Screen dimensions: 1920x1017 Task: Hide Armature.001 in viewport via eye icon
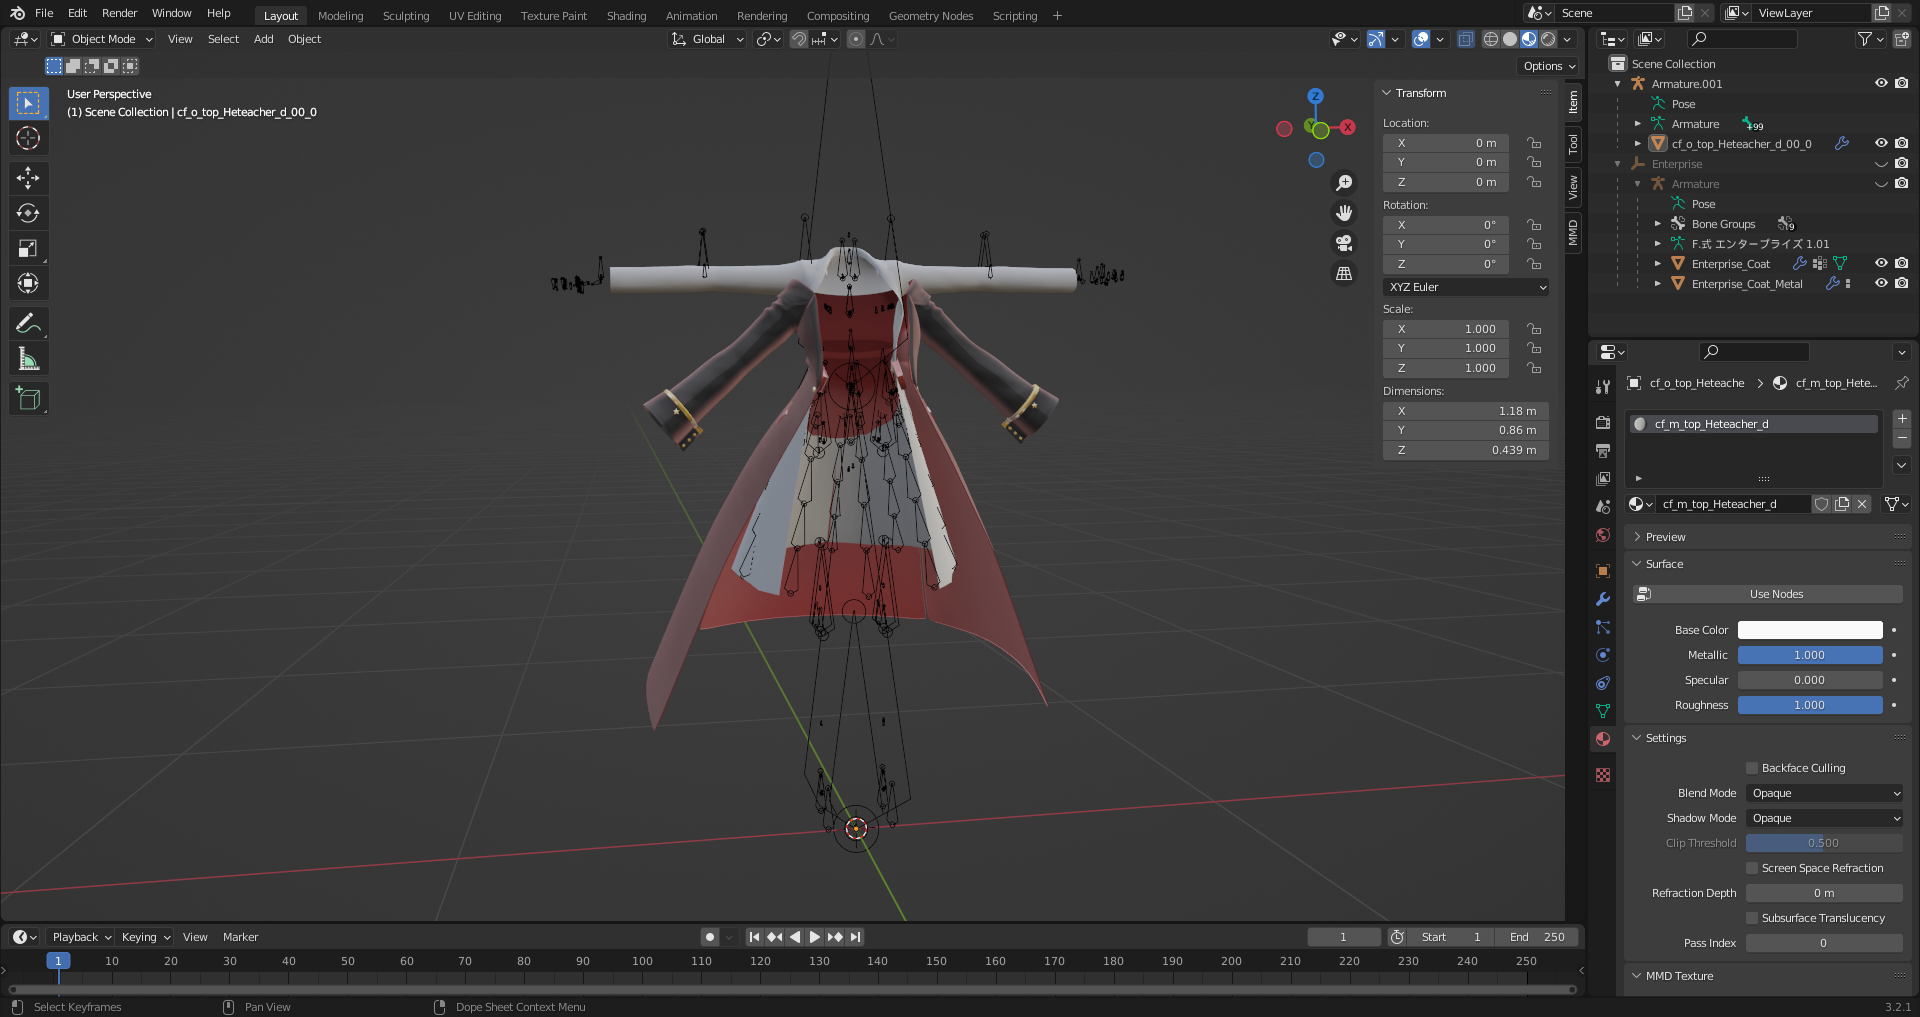tap(1881, 84)
